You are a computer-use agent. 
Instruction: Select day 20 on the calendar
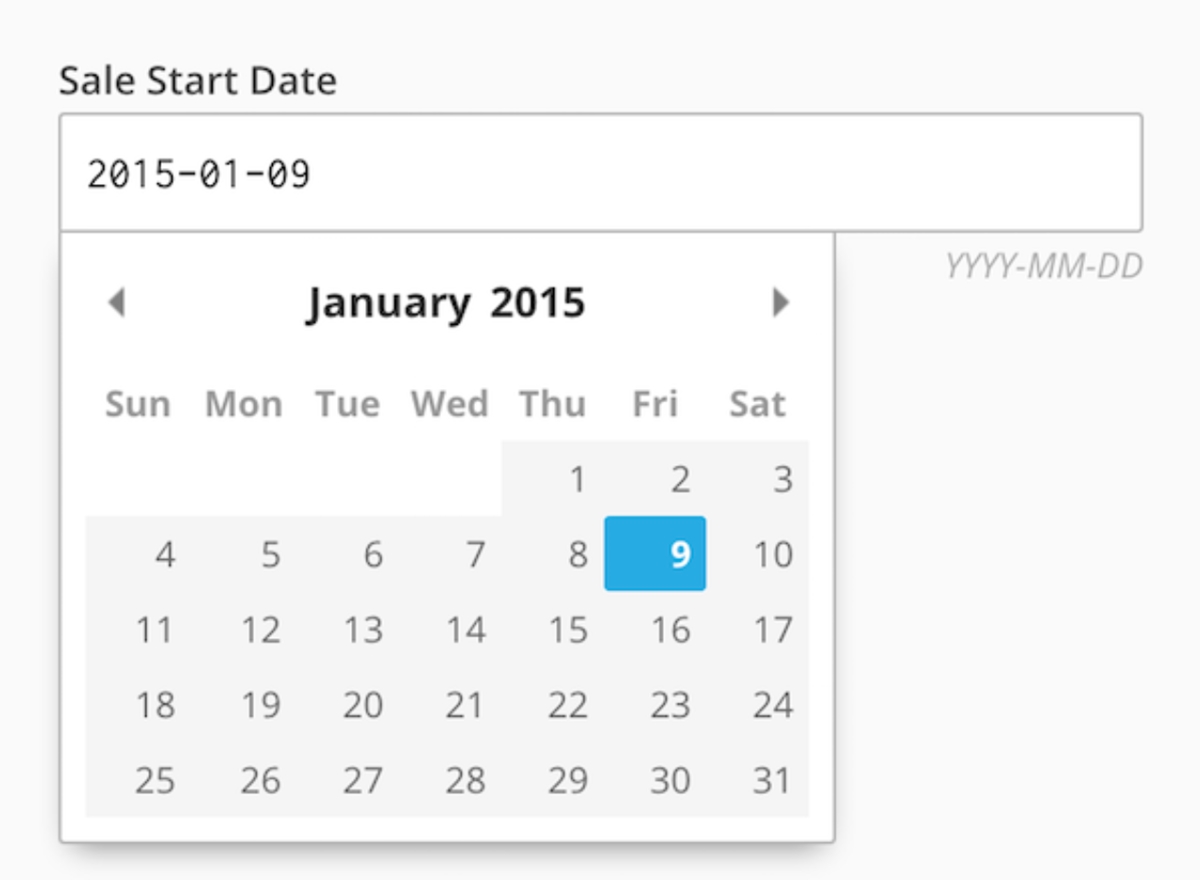347,704
